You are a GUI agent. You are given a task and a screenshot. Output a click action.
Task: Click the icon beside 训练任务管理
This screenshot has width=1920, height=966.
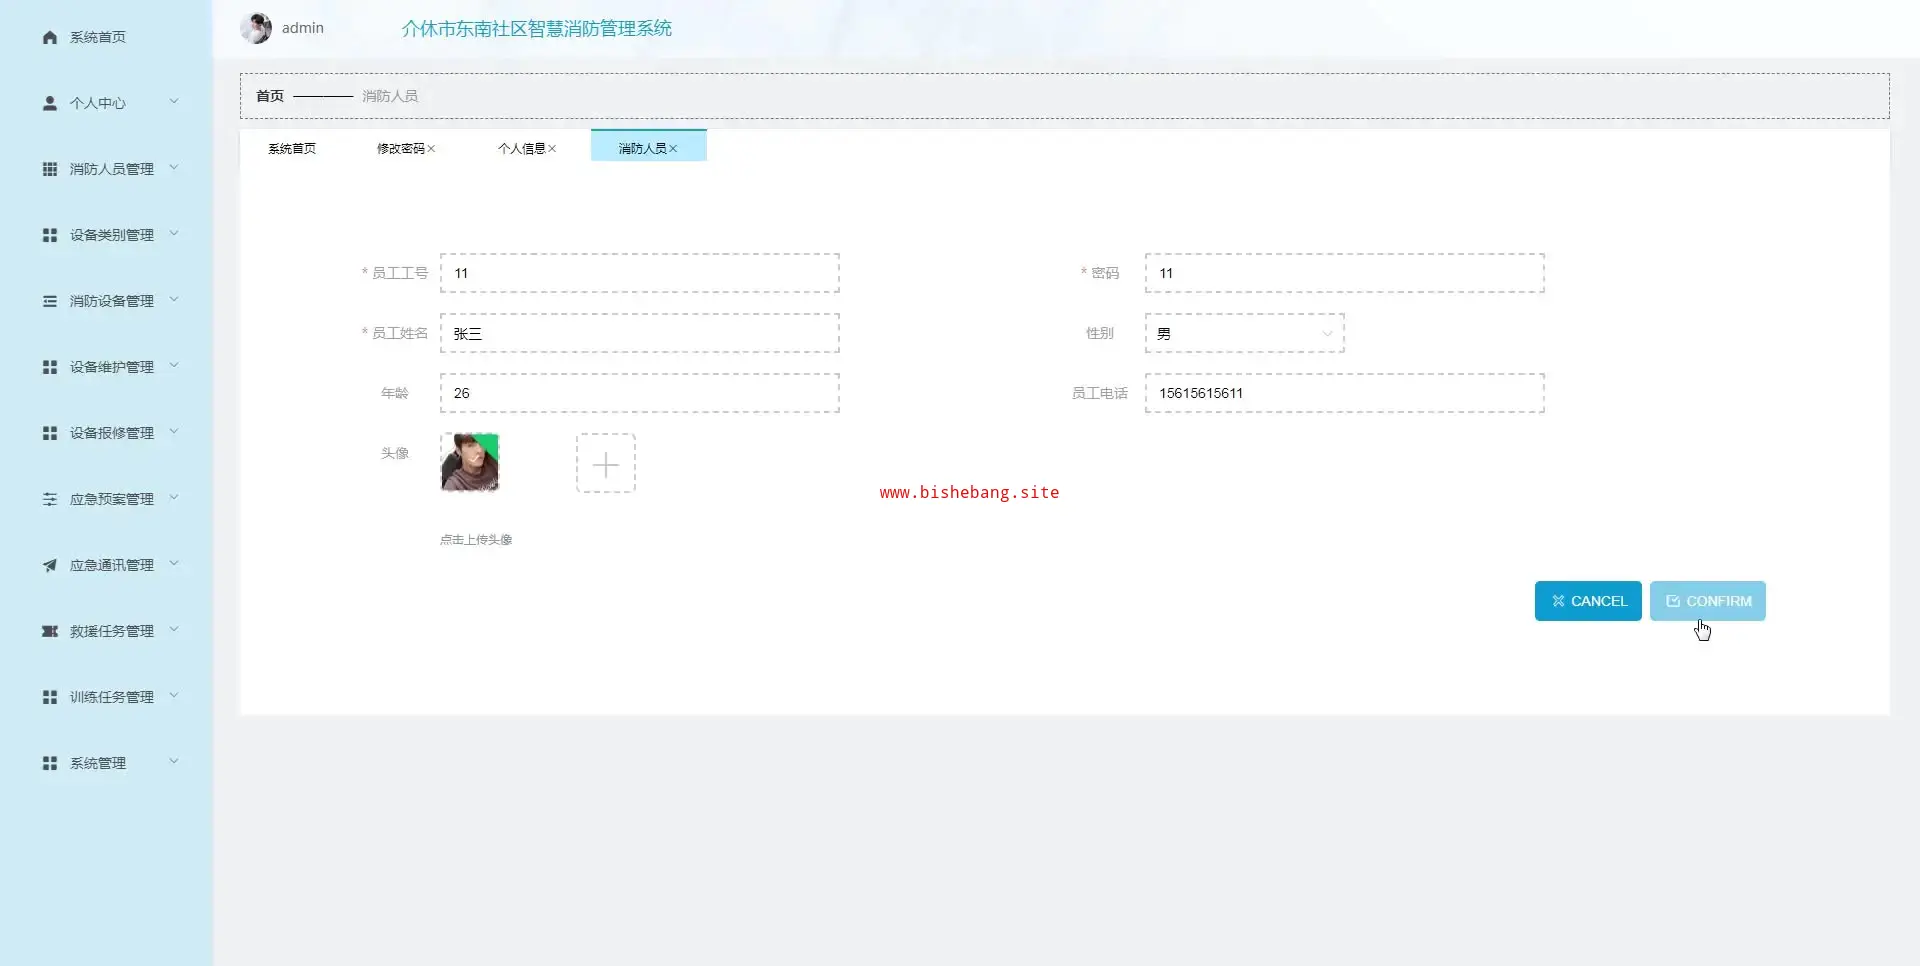point(50,697)
